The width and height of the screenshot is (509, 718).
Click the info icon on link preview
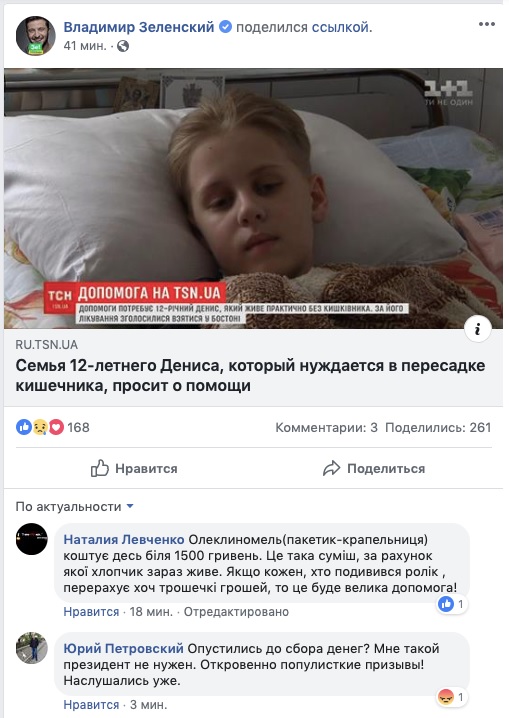click(477, 329)
